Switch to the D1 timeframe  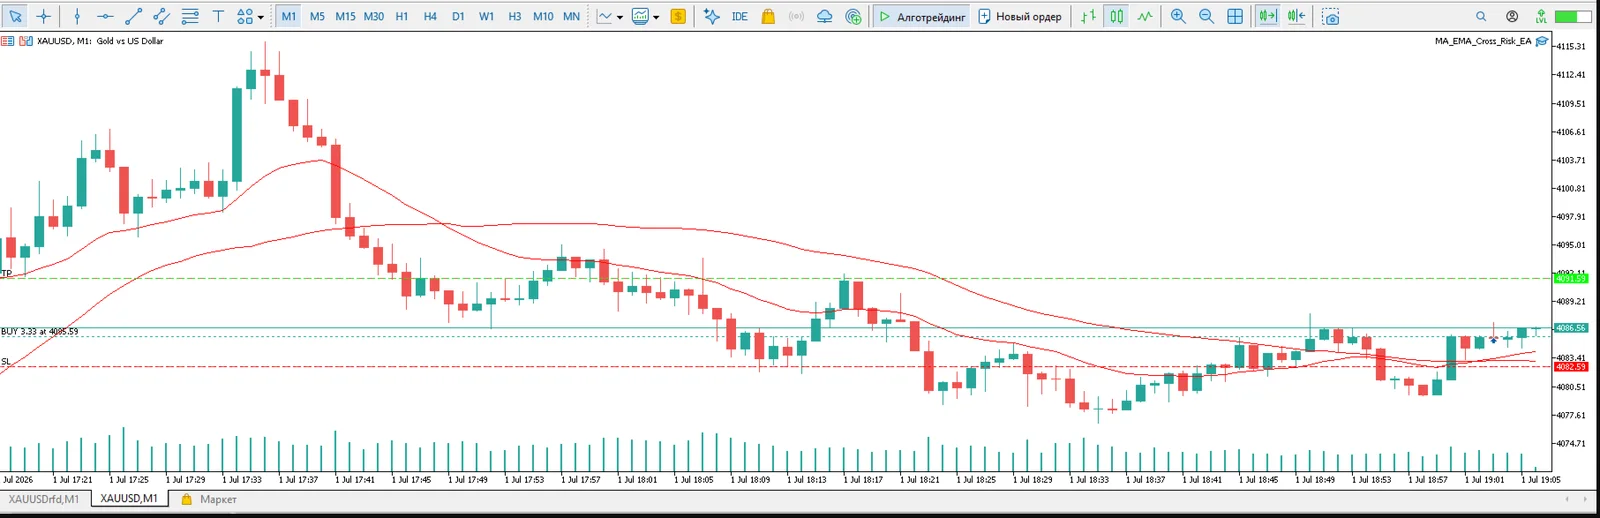tap(458, 16)
